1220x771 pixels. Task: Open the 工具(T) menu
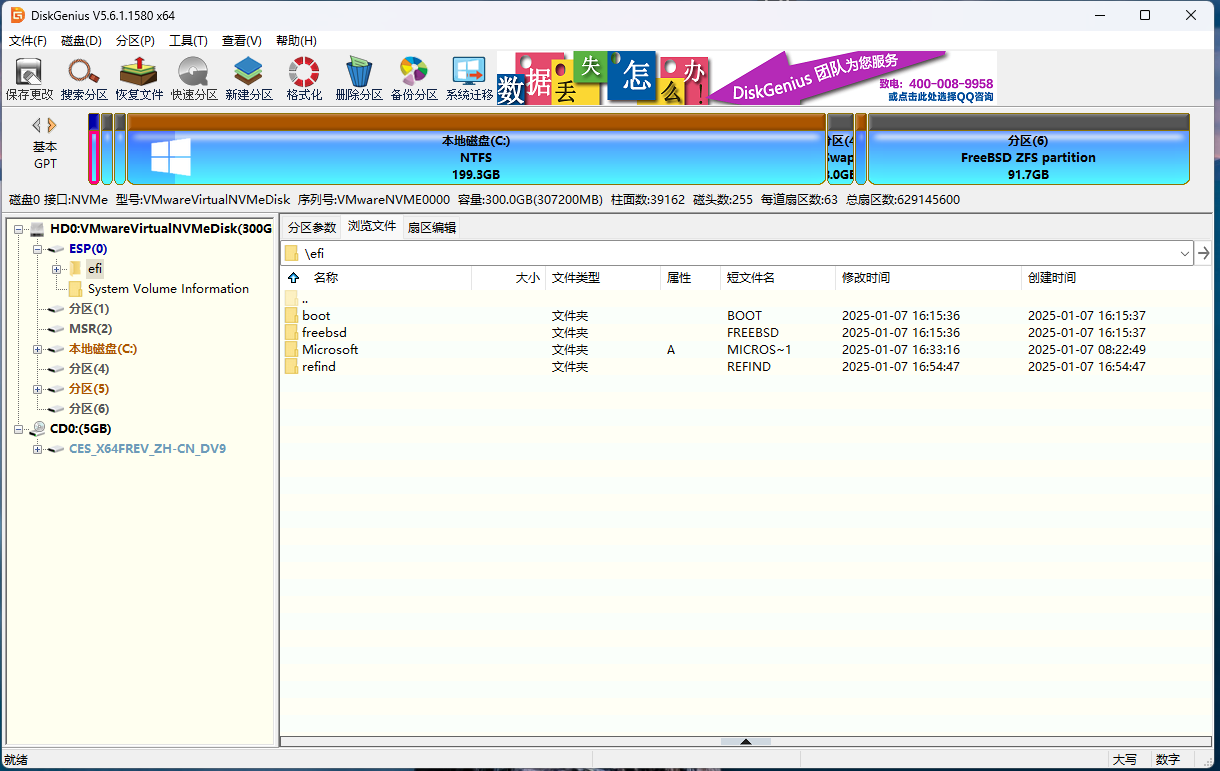point(188,41)
